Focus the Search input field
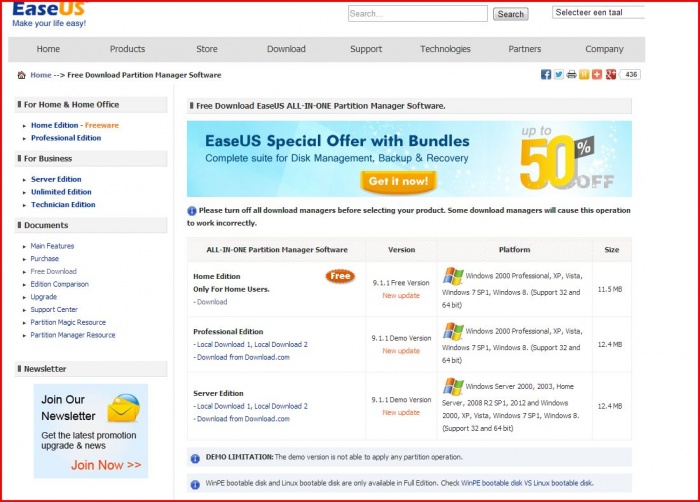 point(418,13)
